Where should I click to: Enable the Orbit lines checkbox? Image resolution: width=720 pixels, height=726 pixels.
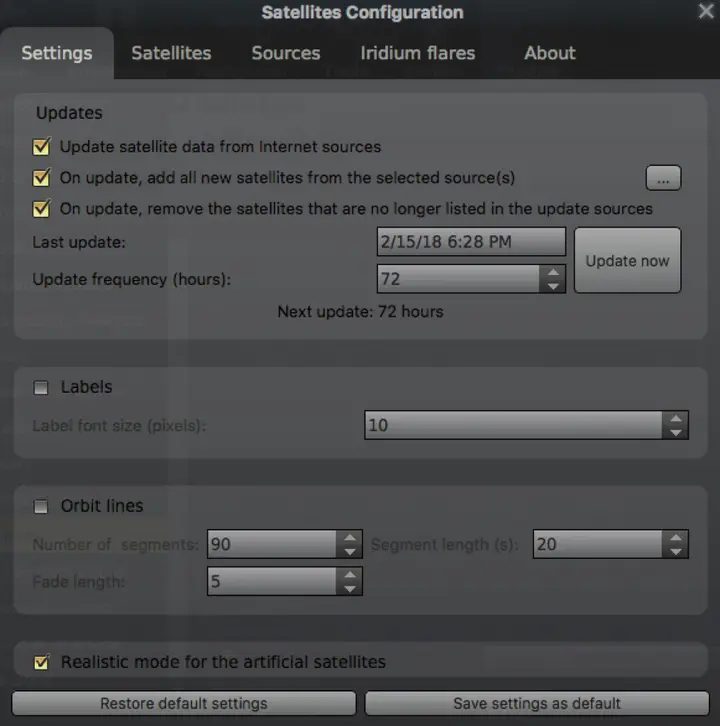click(41, 507)
